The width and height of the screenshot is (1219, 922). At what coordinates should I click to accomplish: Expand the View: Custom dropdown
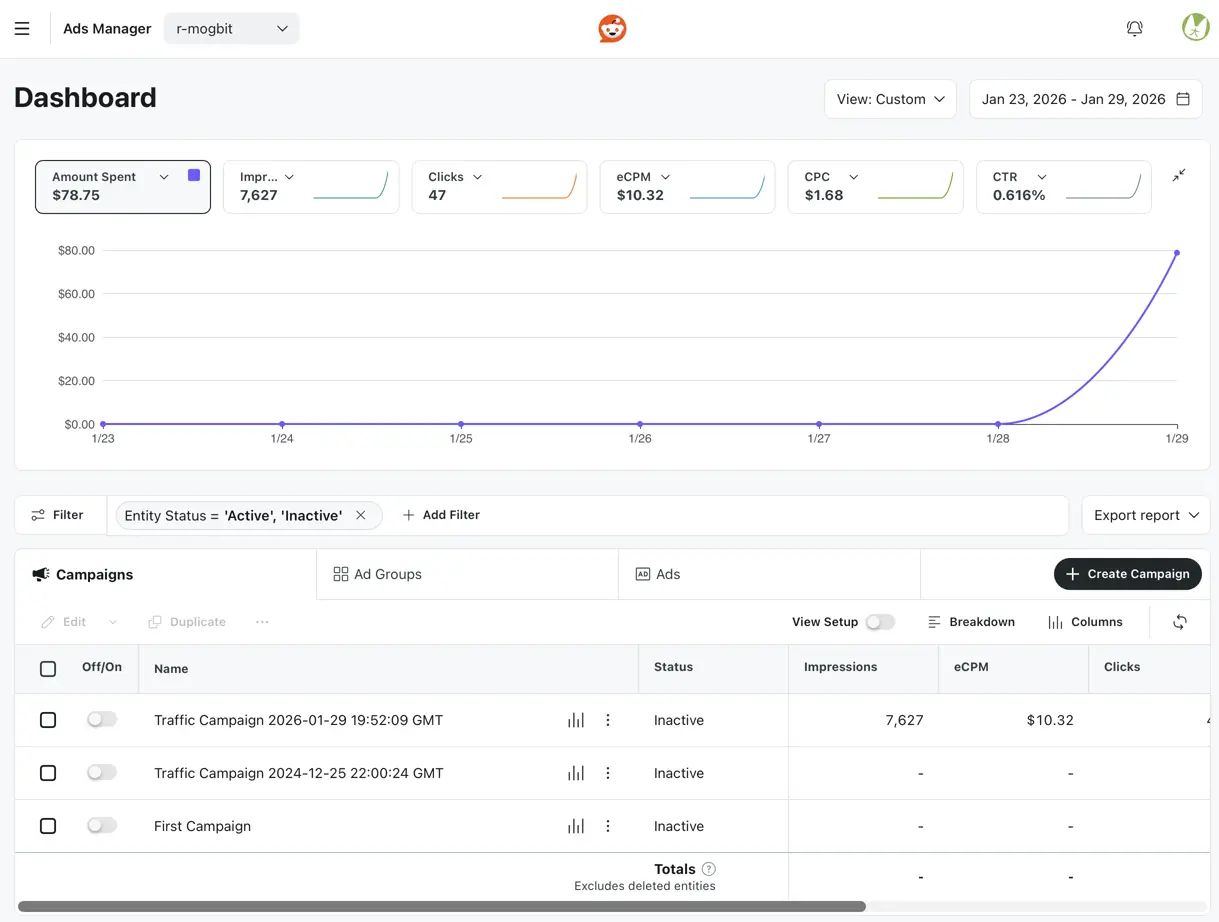point(890,99)
